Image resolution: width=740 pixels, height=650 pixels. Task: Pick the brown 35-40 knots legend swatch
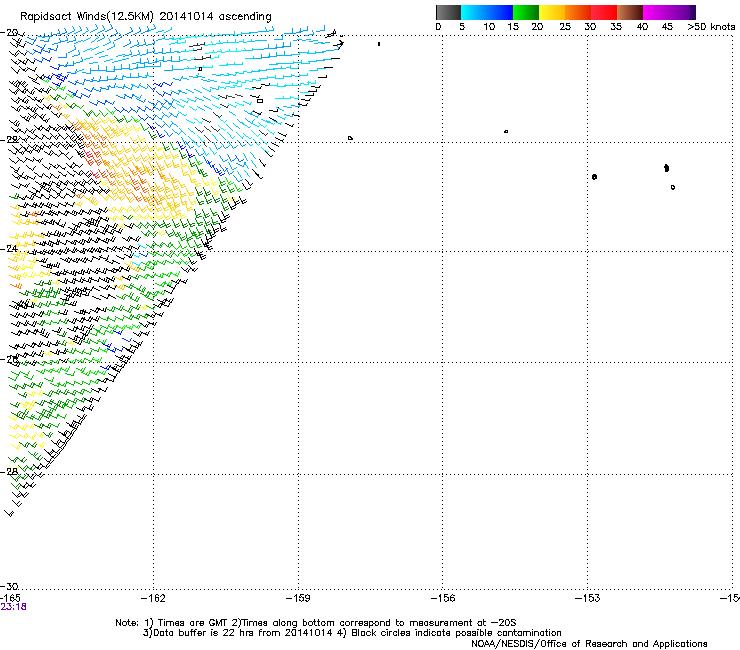point(630,12)
